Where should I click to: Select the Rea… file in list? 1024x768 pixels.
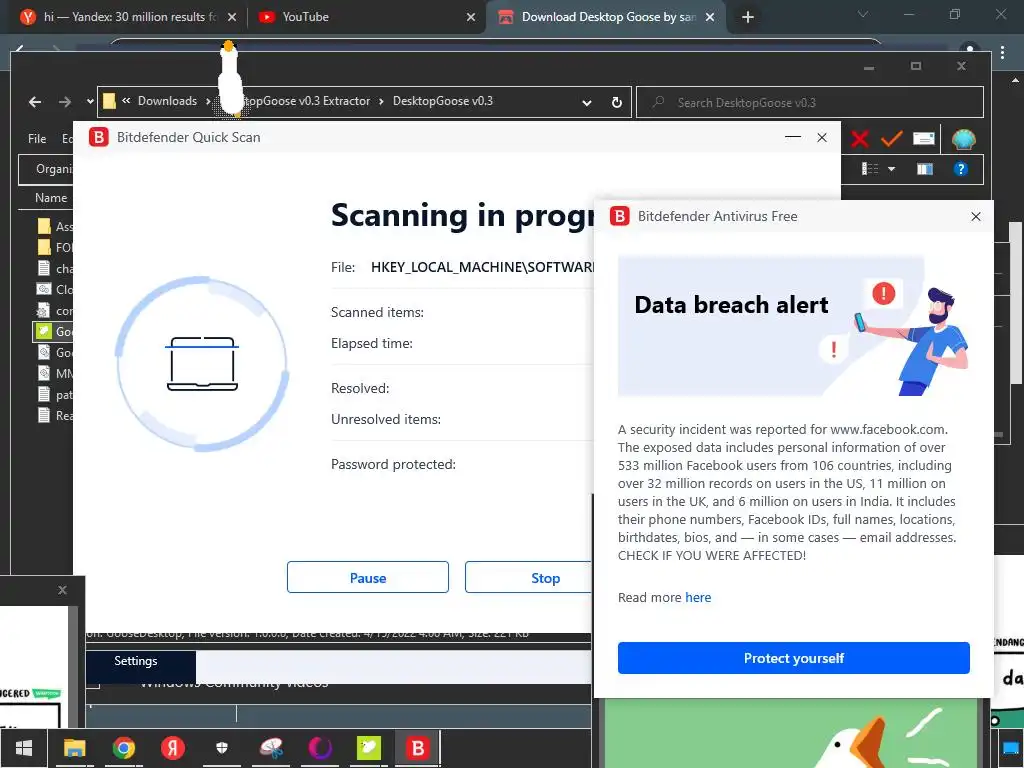coord(55,415)
